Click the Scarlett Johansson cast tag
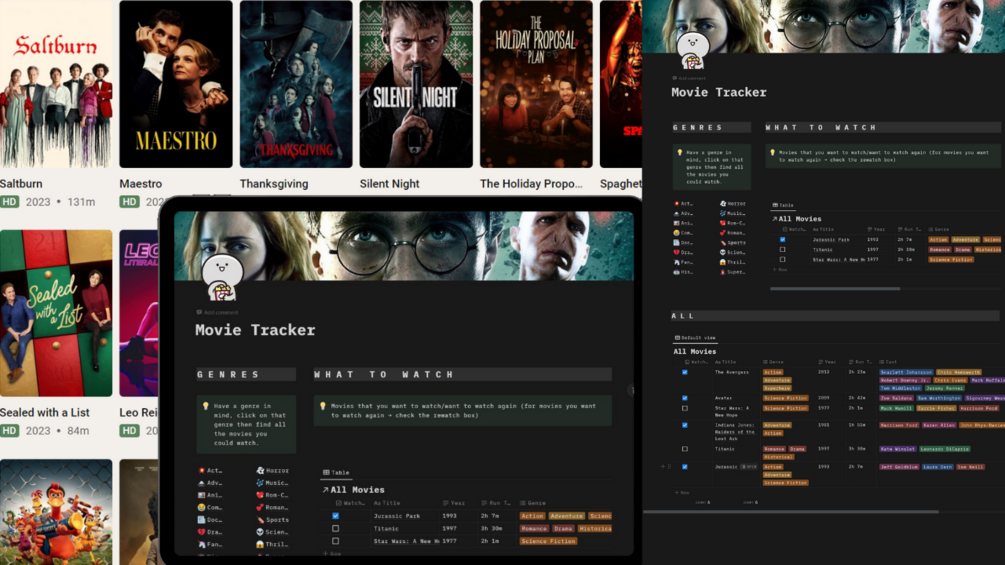Viewport: 1005px width, 565px height. click(x=906, y=372)
